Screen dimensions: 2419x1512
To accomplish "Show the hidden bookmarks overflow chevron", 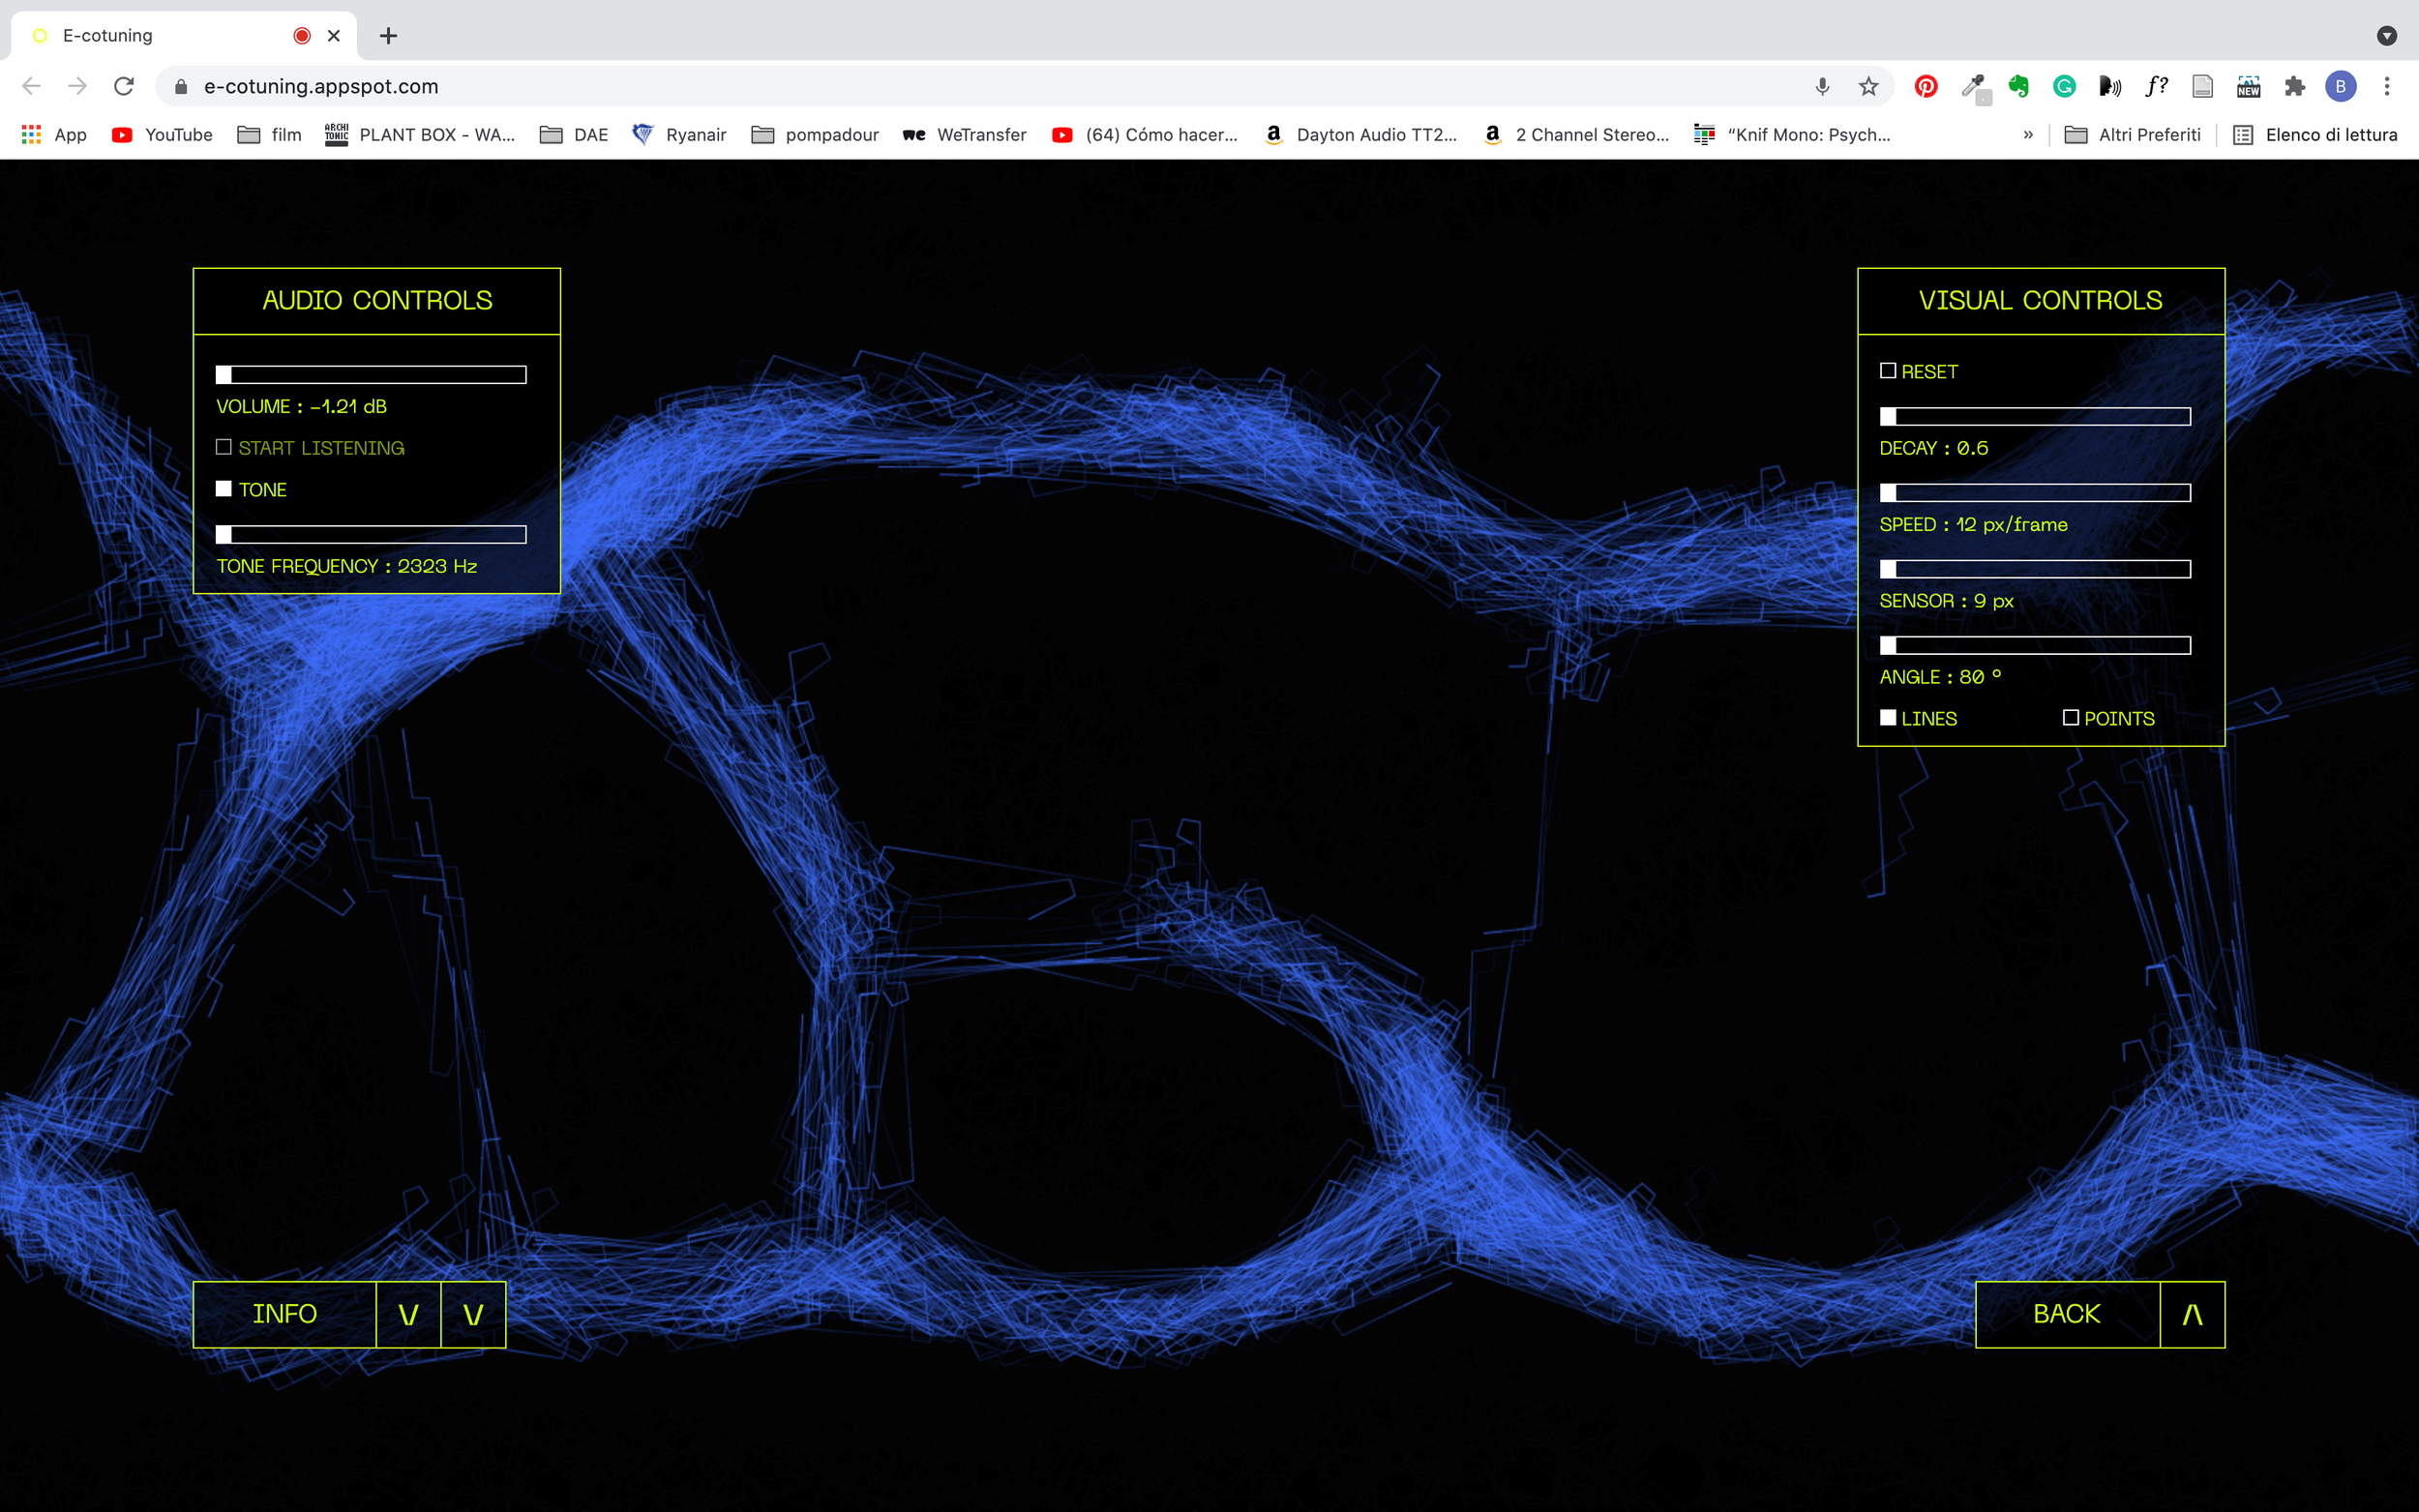I will click(2028, 134).
